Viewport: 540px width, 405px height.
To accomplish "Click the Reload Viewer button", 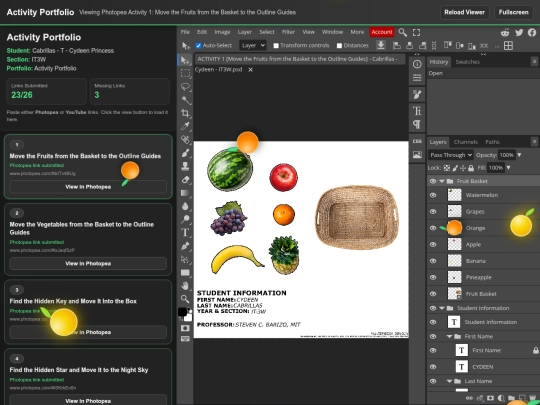I will 464,12.
